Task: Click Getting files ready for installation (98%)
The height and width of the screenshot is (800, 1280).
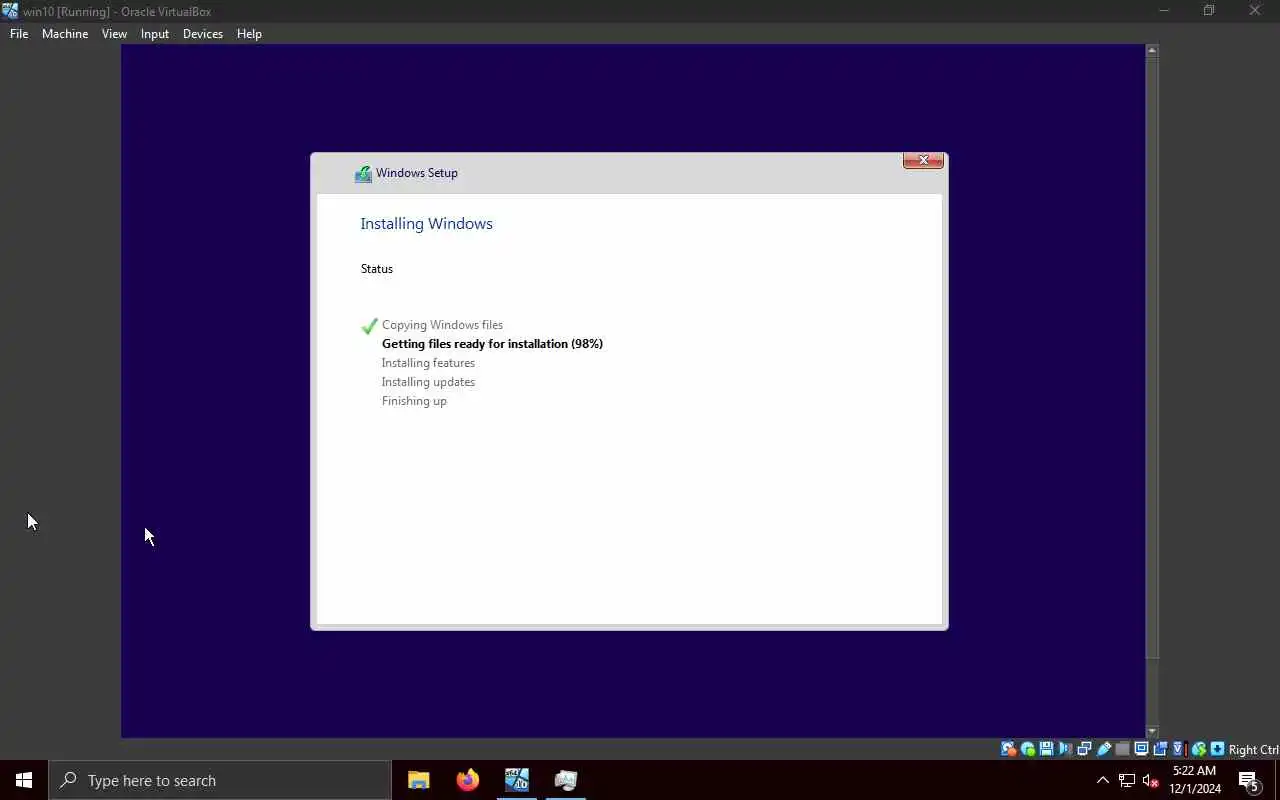Action: coord(492,344)
